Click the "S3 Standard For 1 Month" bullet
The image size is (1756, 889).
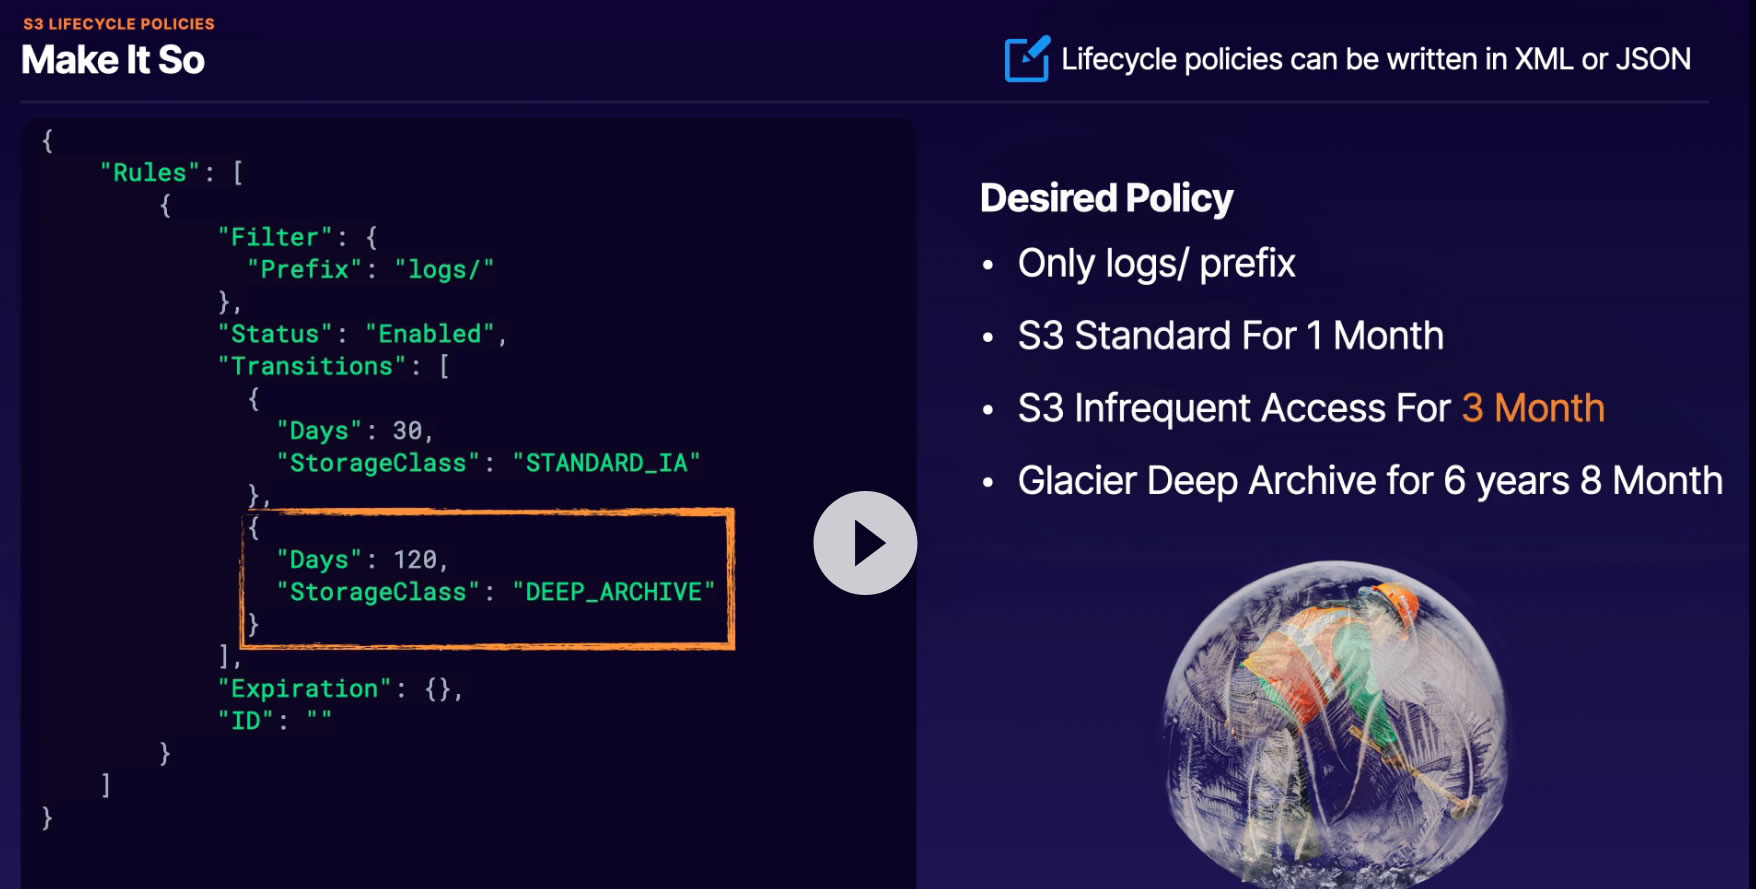click(x=1230, y=336)
